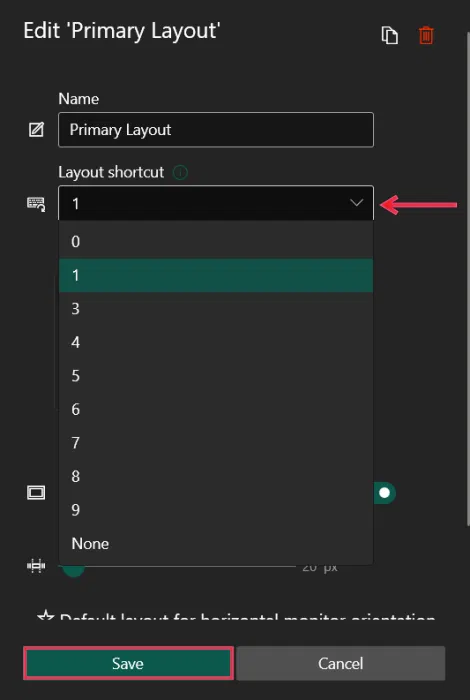The height and width of the screenshot is (700, 470).
Task: Save the layout changes
Action: 128,663
